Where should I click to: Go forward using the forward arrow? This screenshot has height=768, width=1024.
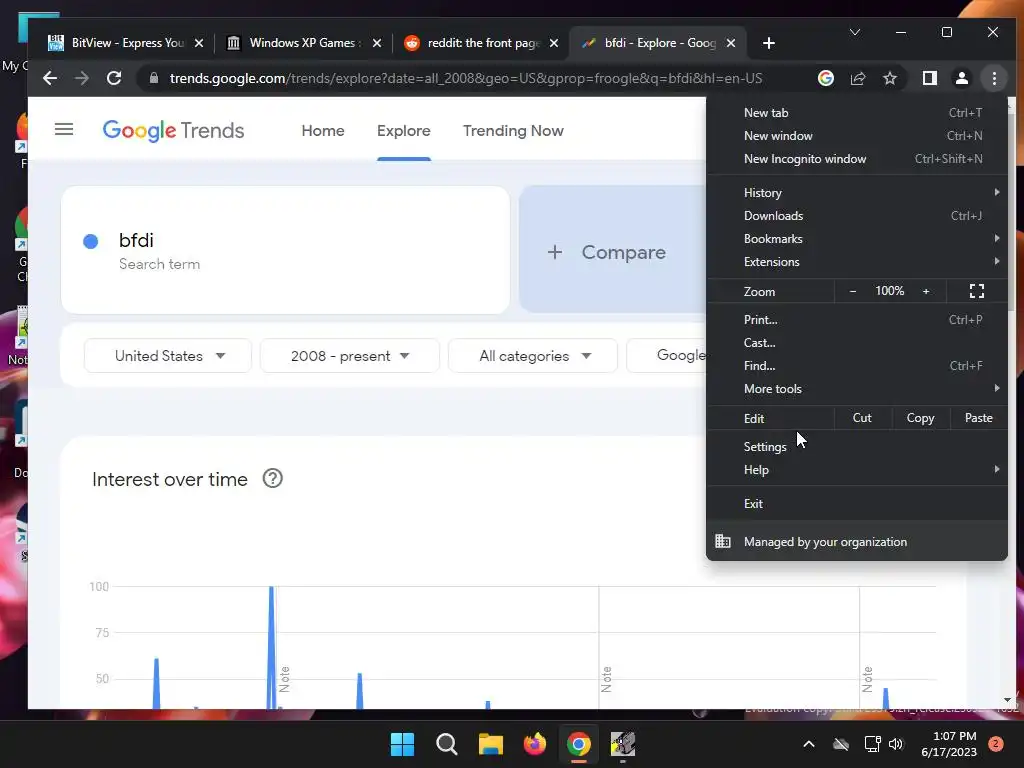[82, 78]
